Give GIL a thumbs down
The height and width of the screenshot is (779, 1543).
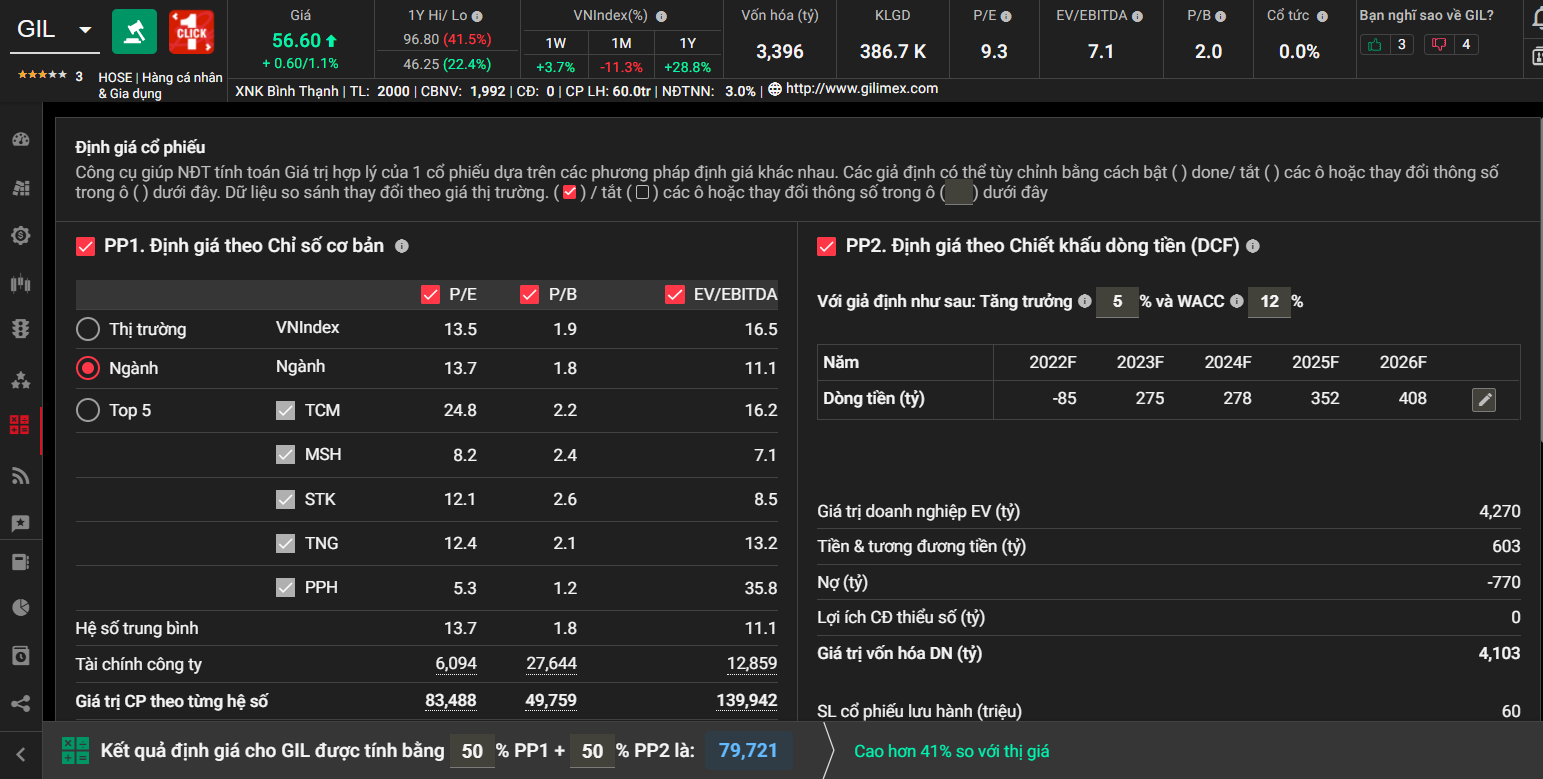(1439, 44)
